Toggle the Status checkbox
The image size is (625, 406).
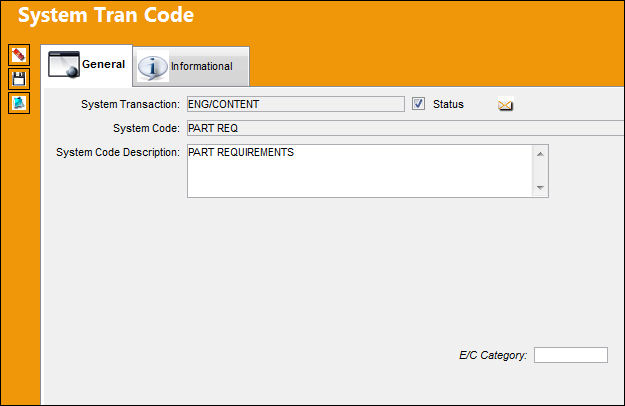pos(418,104)
